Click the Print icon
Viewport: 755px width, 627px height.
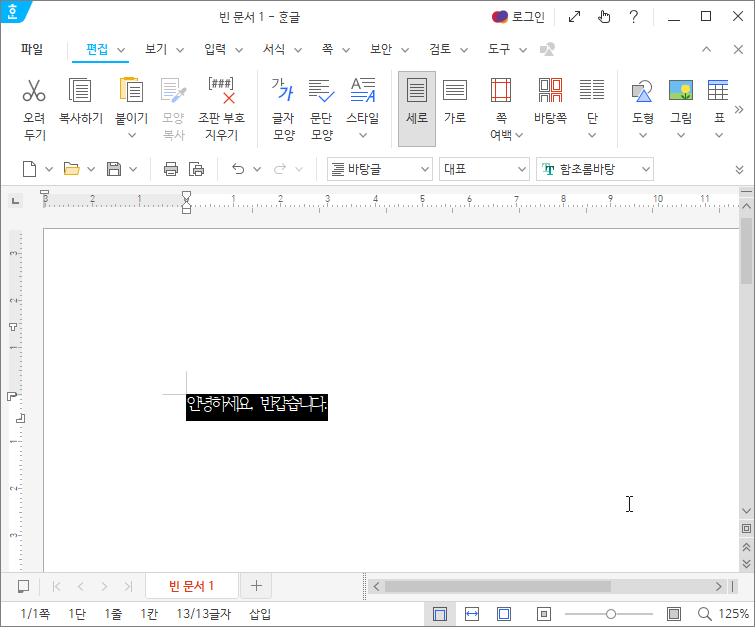pyautogui.click(x=171, y=169)
